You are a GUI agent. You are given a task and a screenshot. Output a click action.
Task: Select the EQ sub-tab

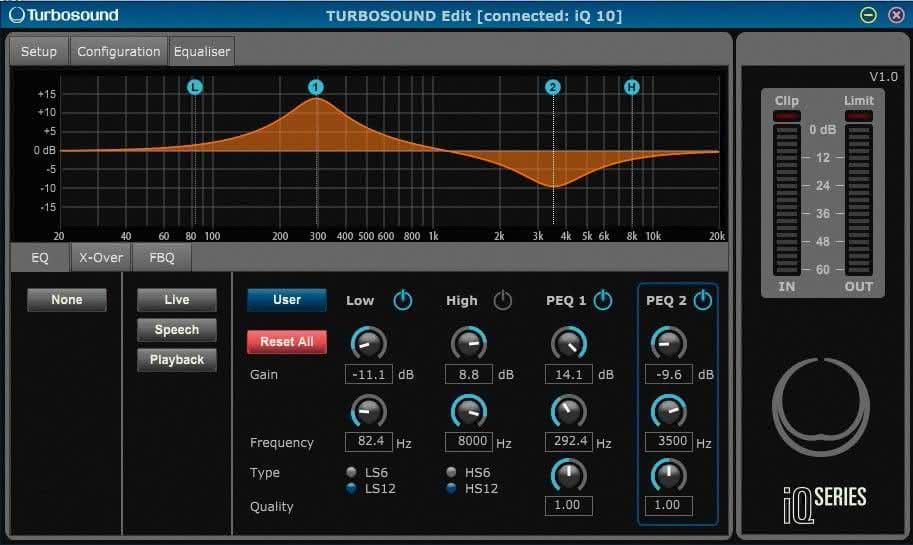40,257
